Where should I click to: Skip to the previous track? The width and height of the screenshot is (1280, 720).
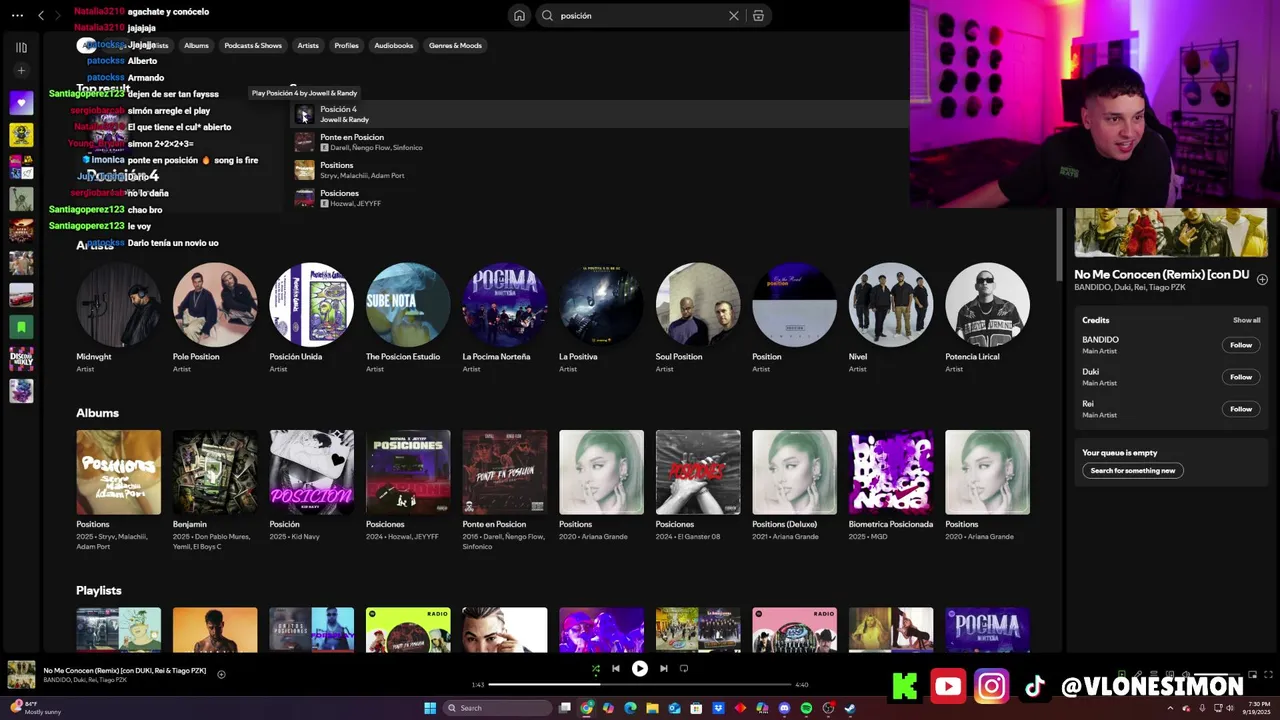pos(616,669)
